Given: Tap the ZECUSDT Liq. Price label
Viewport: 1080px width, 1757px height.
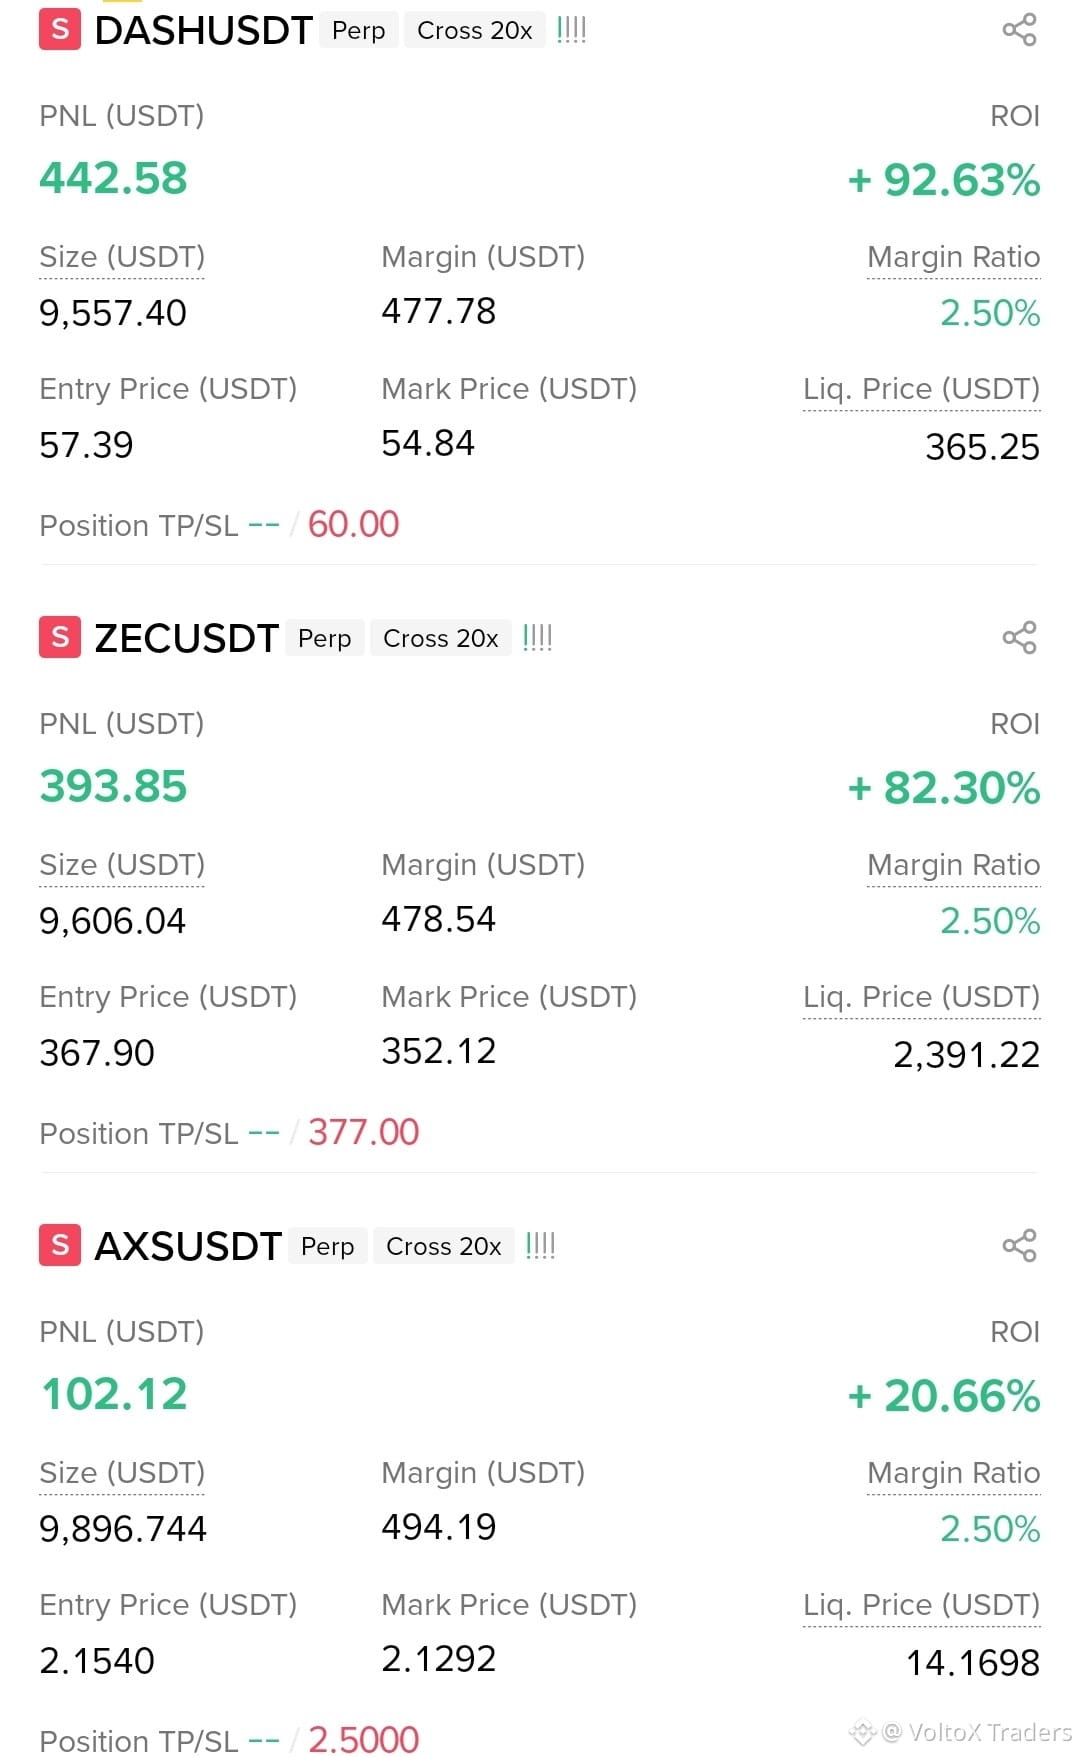Looking at the screenshot, I should coord(921,998).
